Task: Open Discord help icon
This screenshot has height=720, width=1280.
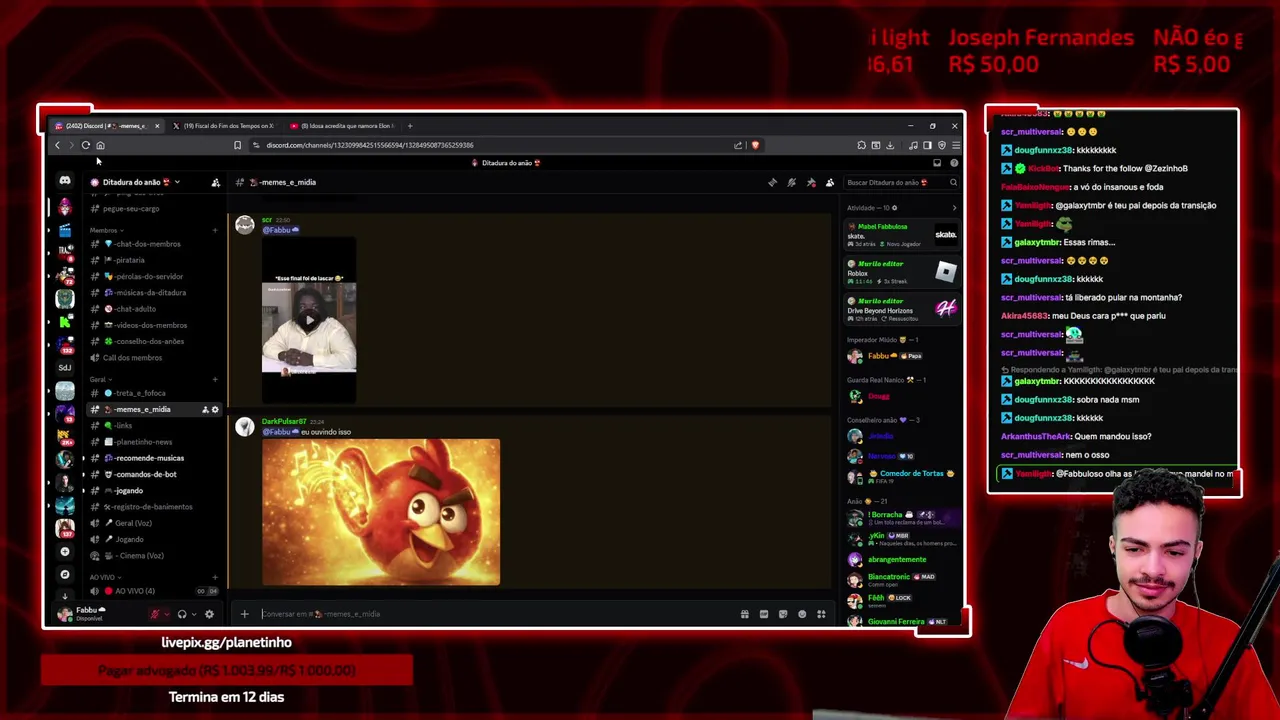Action: [954, 163]
